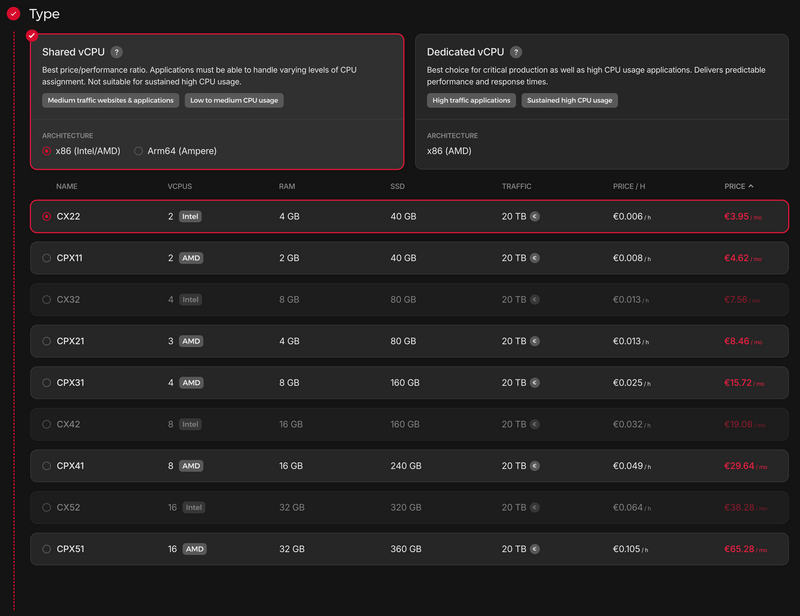This screenshot has width=800, height=616.
Task: Click 'High traffic applications' tag
Action: (471, 101)
